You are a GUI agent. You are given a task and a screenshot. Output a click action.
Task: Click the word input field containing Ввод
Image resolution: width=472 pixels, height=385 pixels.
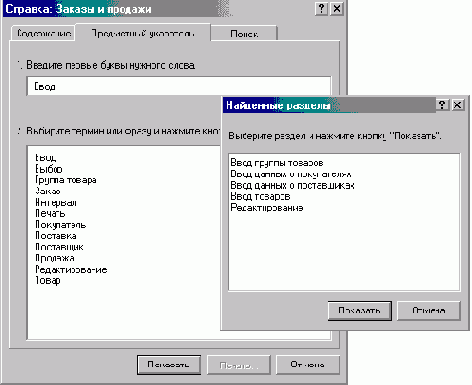click(x=179, y=86)
